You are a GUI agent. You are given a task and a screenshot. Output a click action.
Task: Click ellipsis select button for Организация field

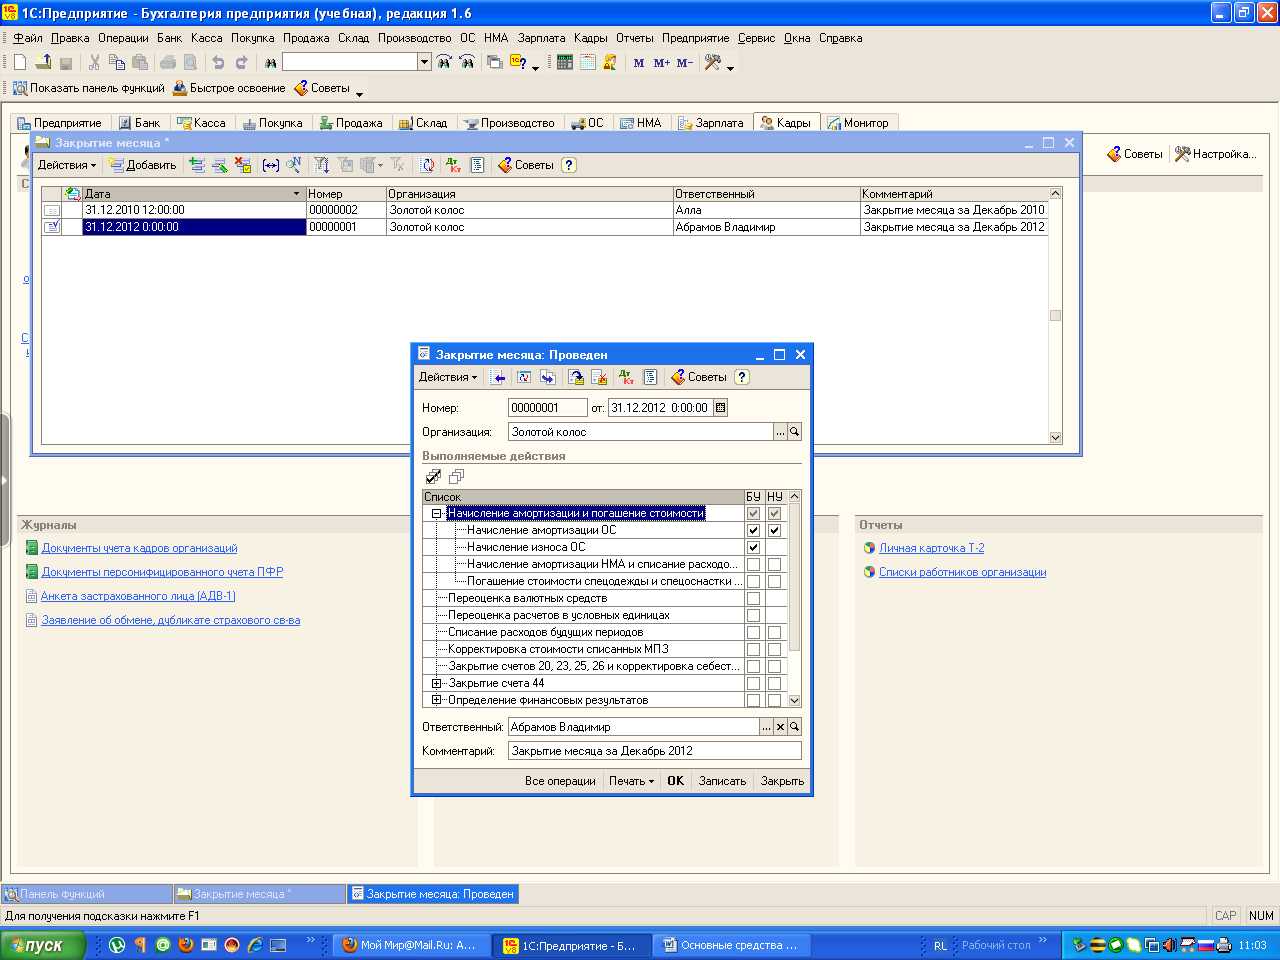(x=780, y=432)
